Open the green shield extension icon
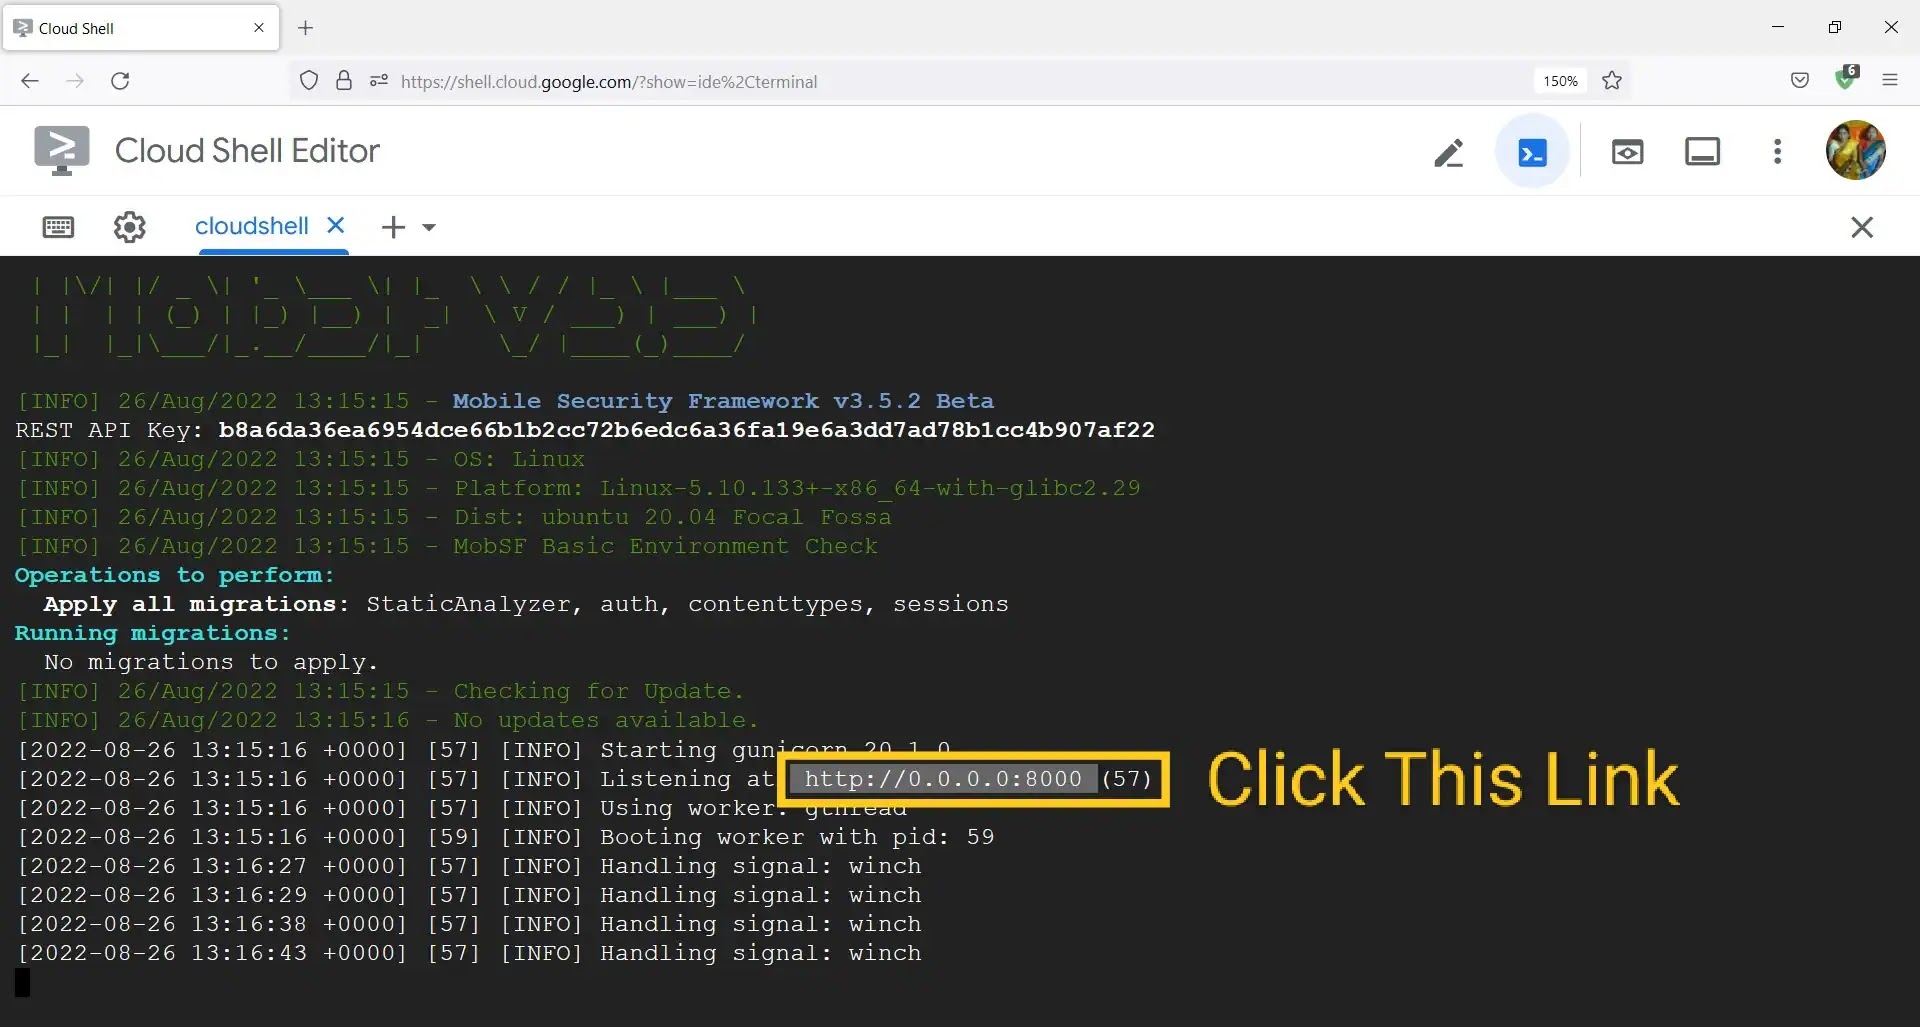 pos(1846,78)
